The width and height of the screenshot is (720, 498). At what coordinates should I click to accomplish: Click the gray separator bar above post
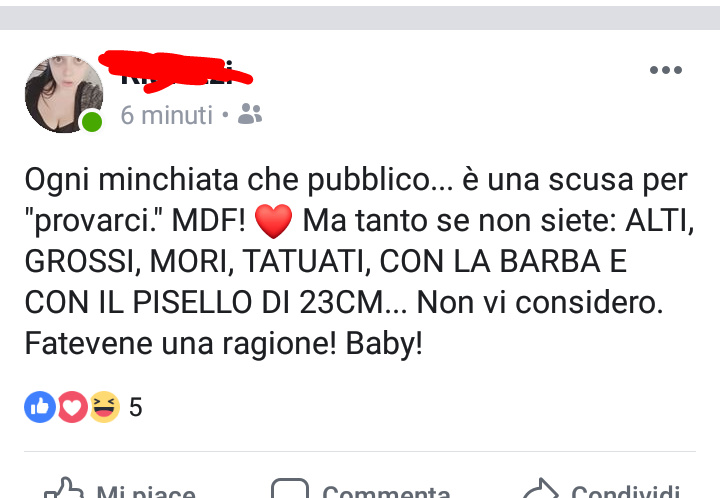[x=360, y=18]
